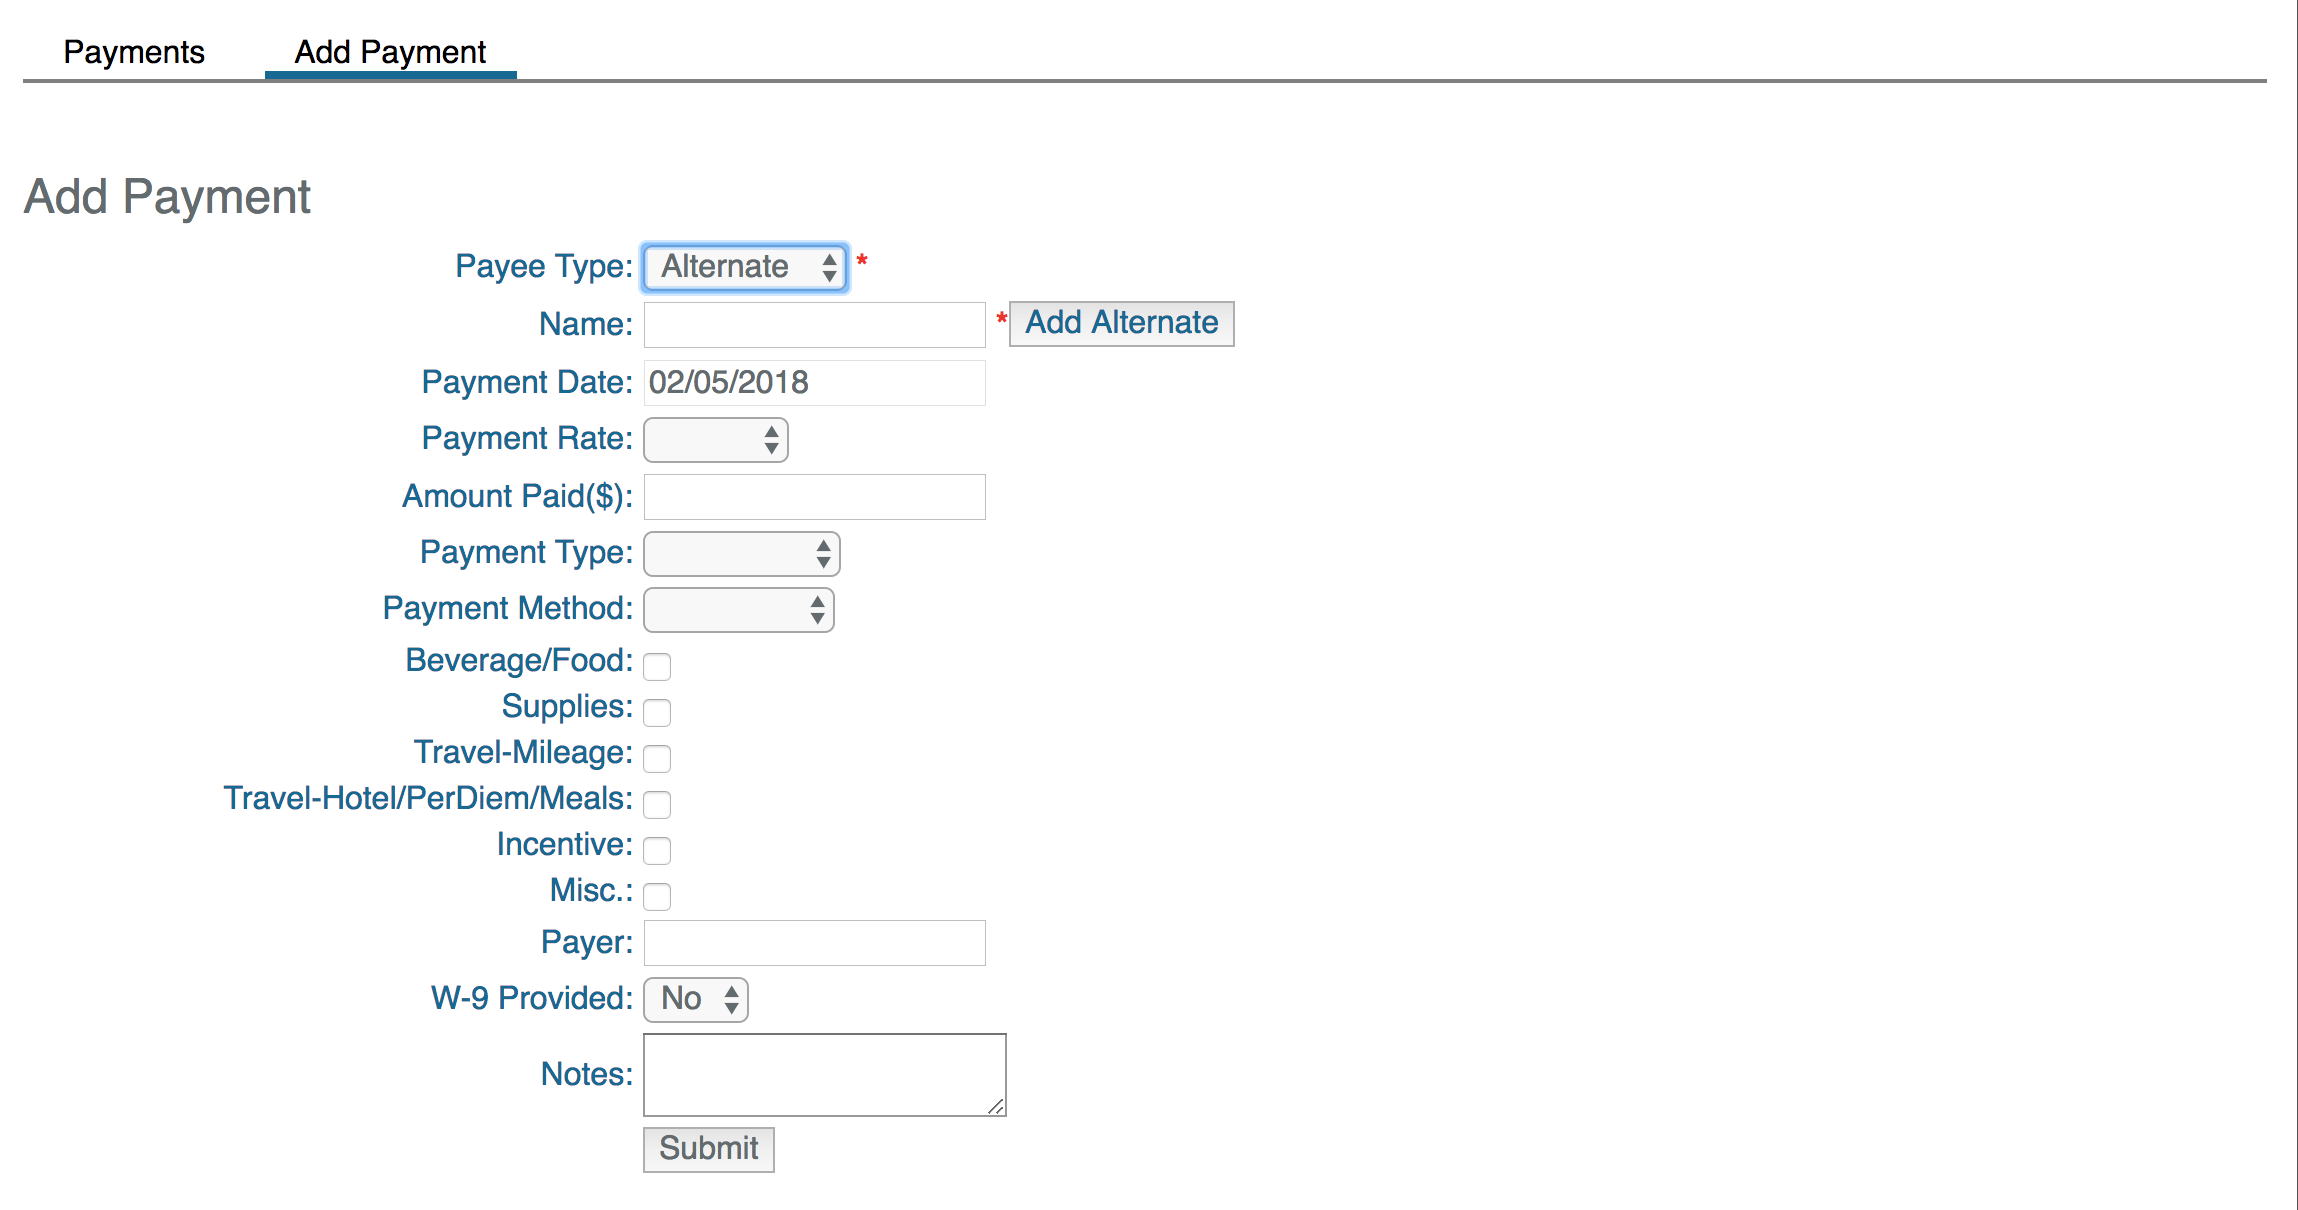Viewport: 2298px width, 1210px height.
Task: Click into the Name input field
Action: [814, 325]
